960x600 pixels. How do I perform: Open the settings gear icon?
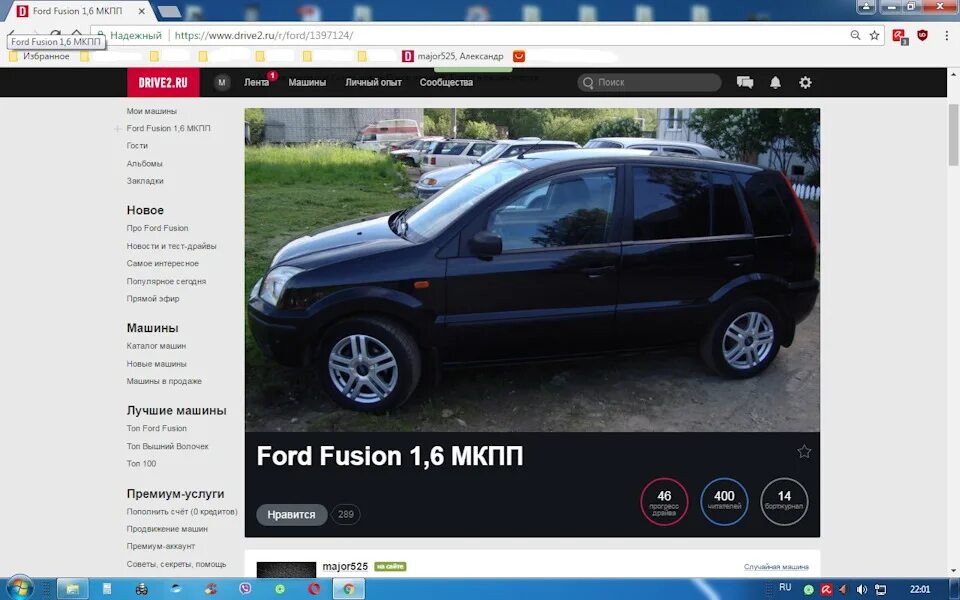coord(805,82)
